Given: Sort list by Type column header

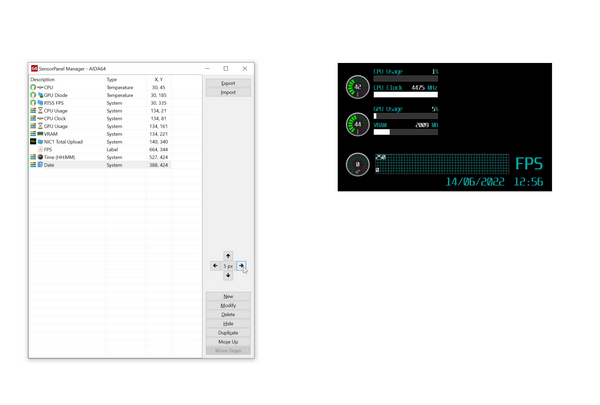Looking at the screenshot, I should [125, 79].
